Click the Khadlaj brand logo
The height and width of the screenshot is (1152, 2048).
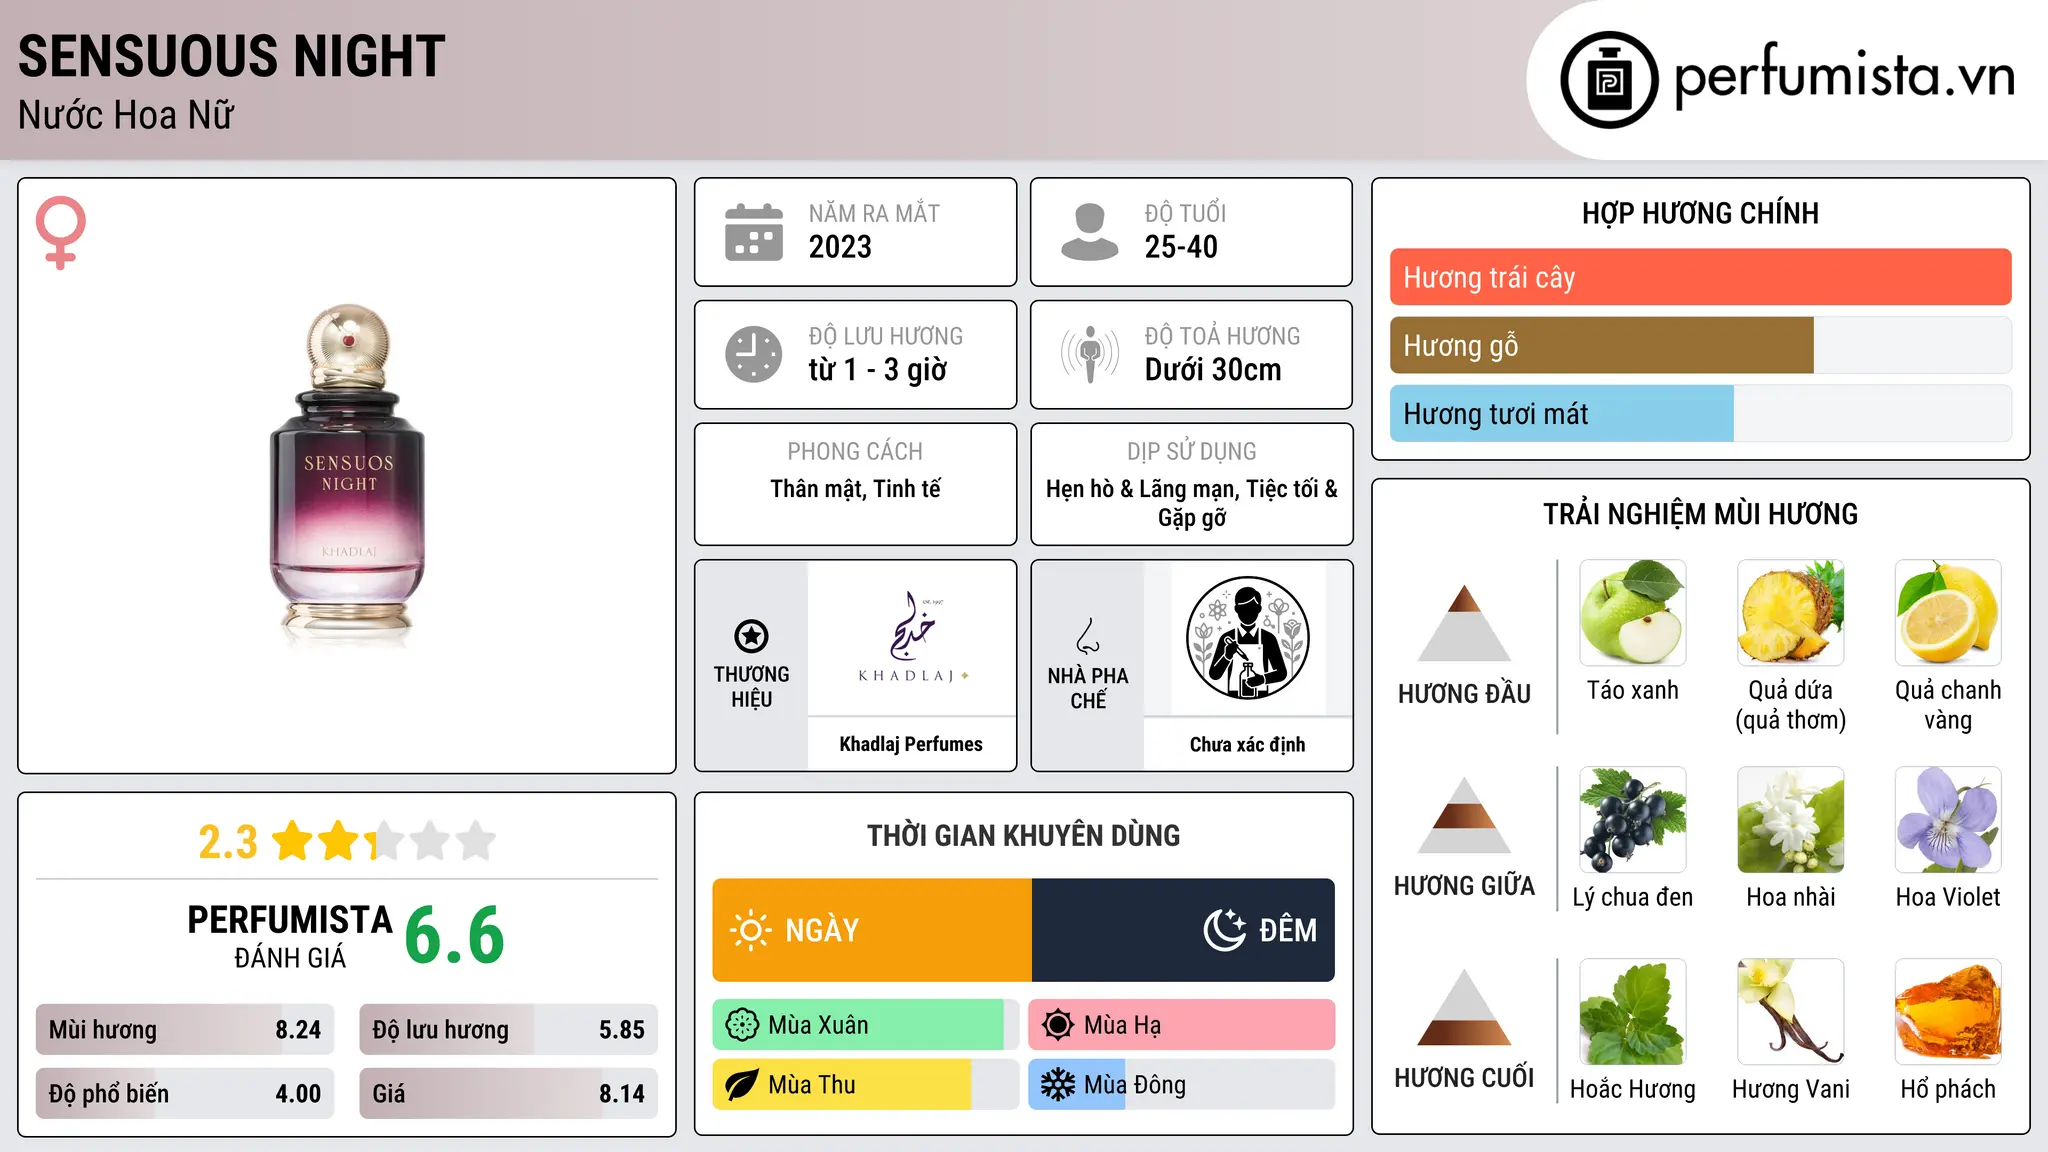[x=912, y=637]
